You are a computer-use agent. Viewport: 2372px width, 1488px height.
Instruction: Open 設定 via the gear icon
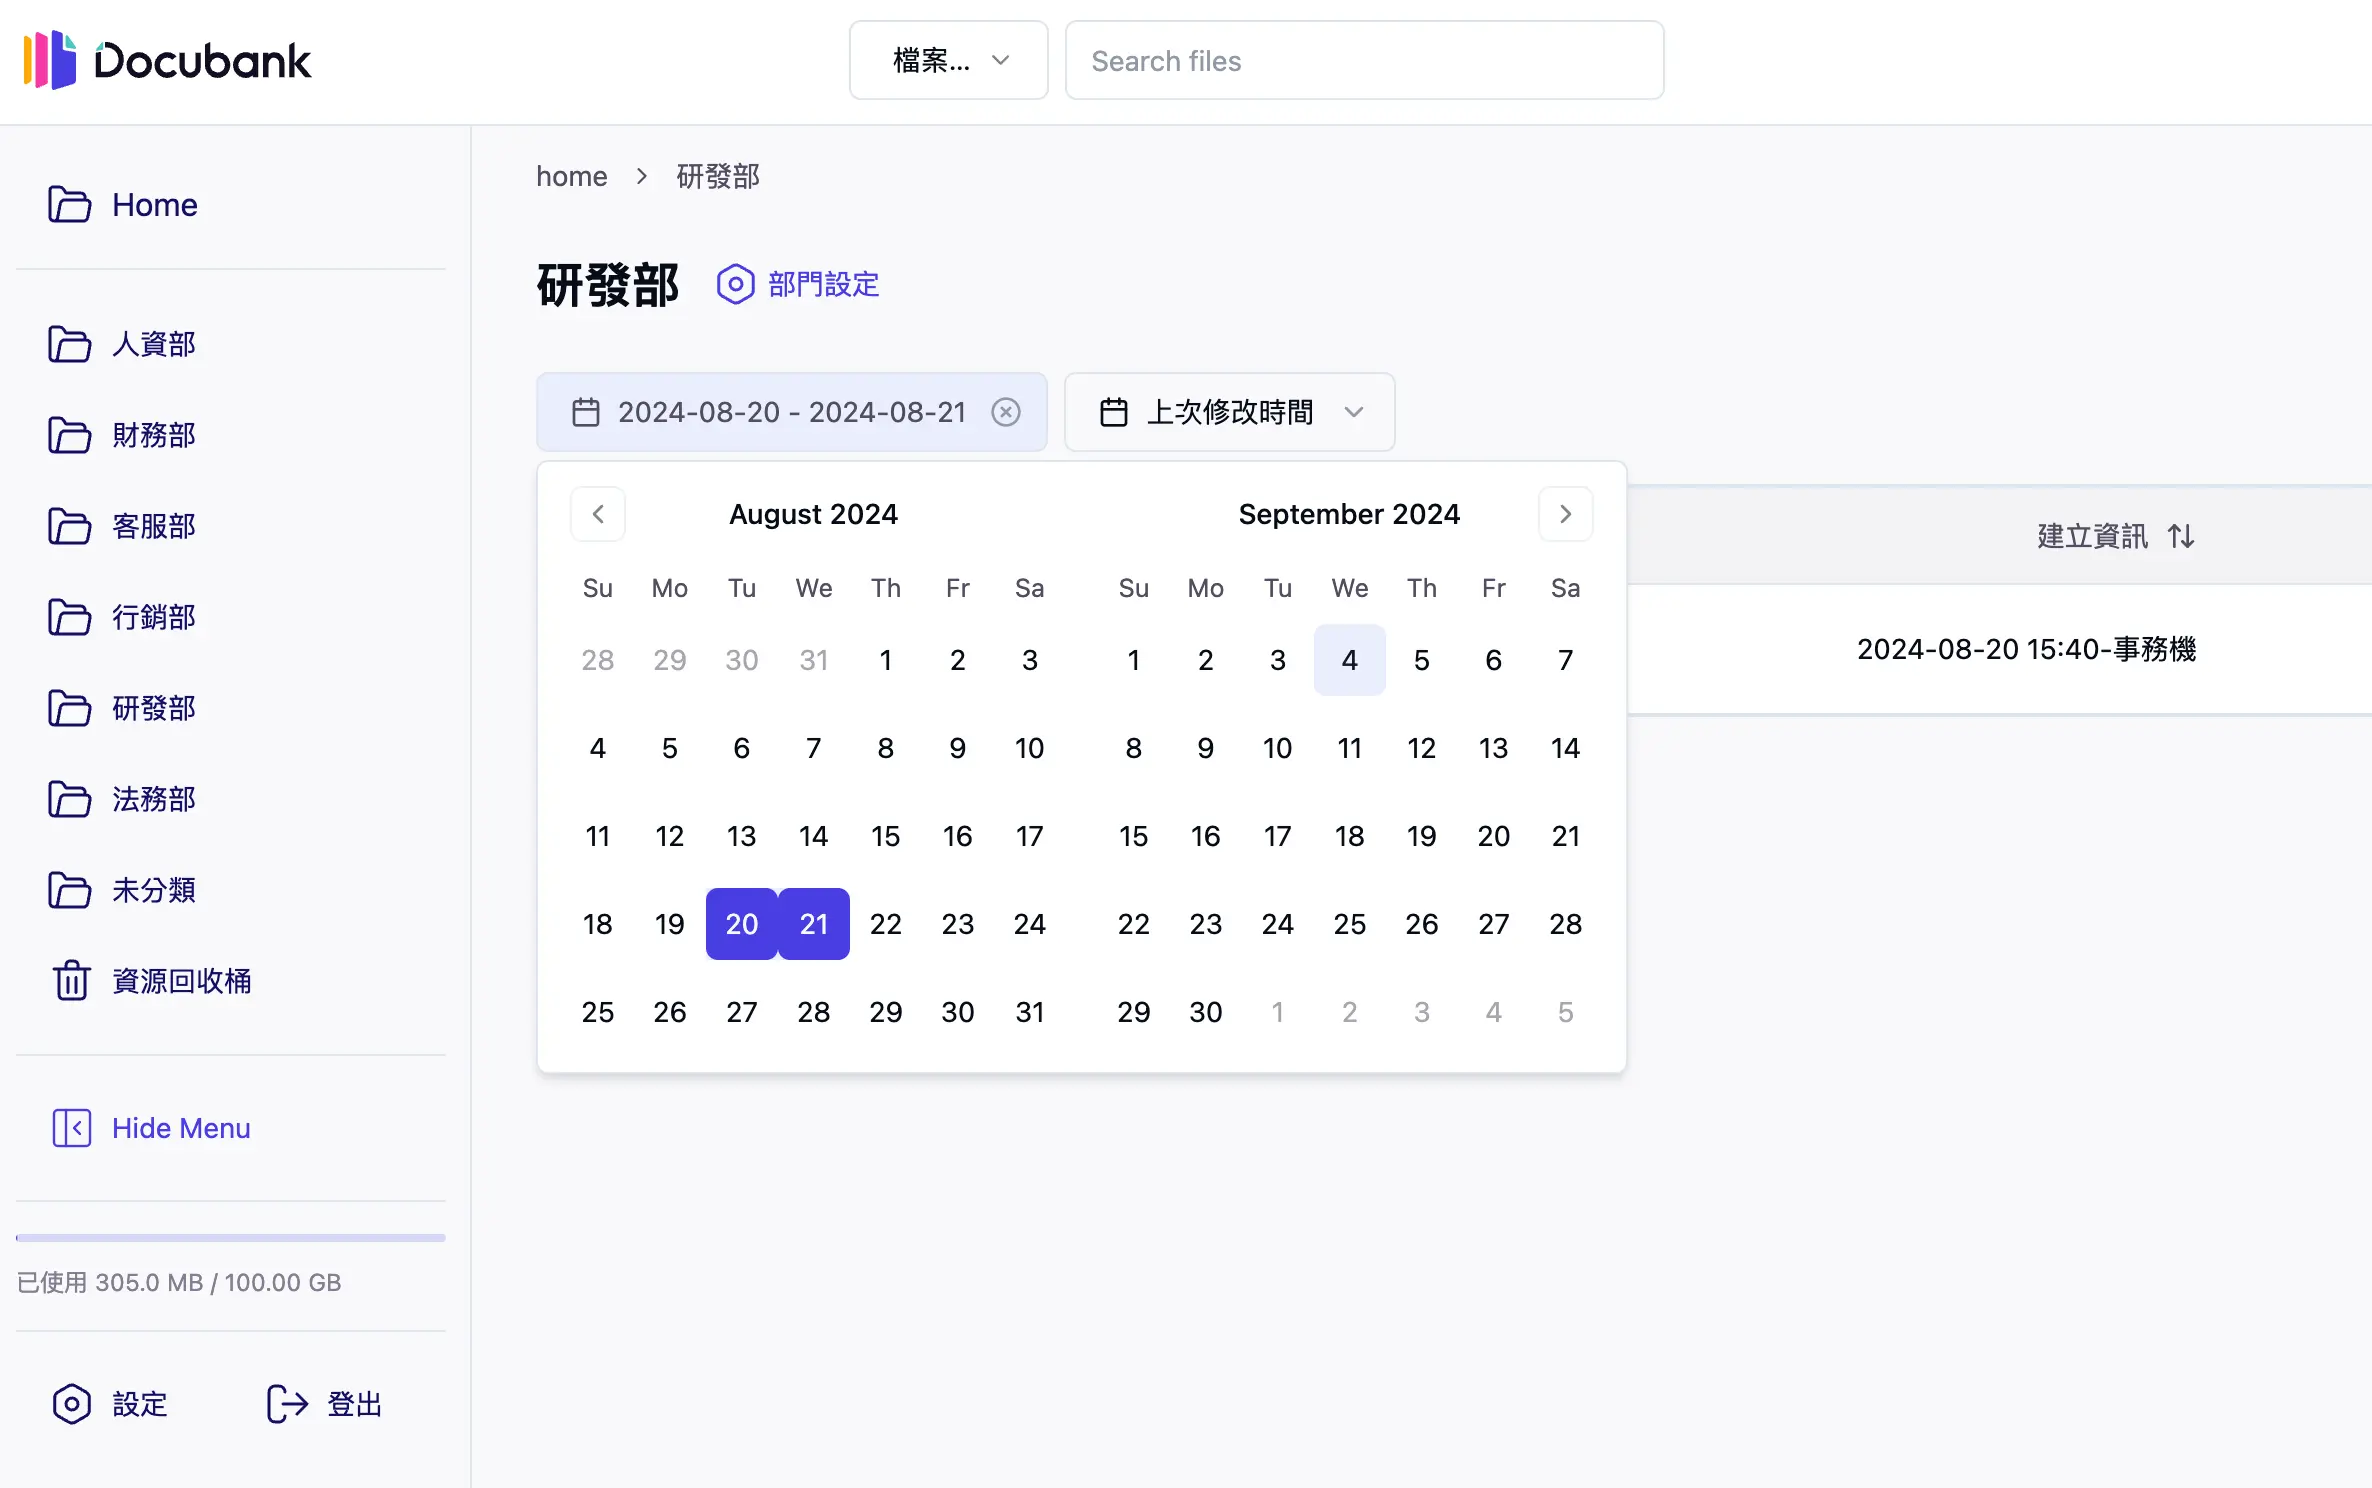[71, 1404]
